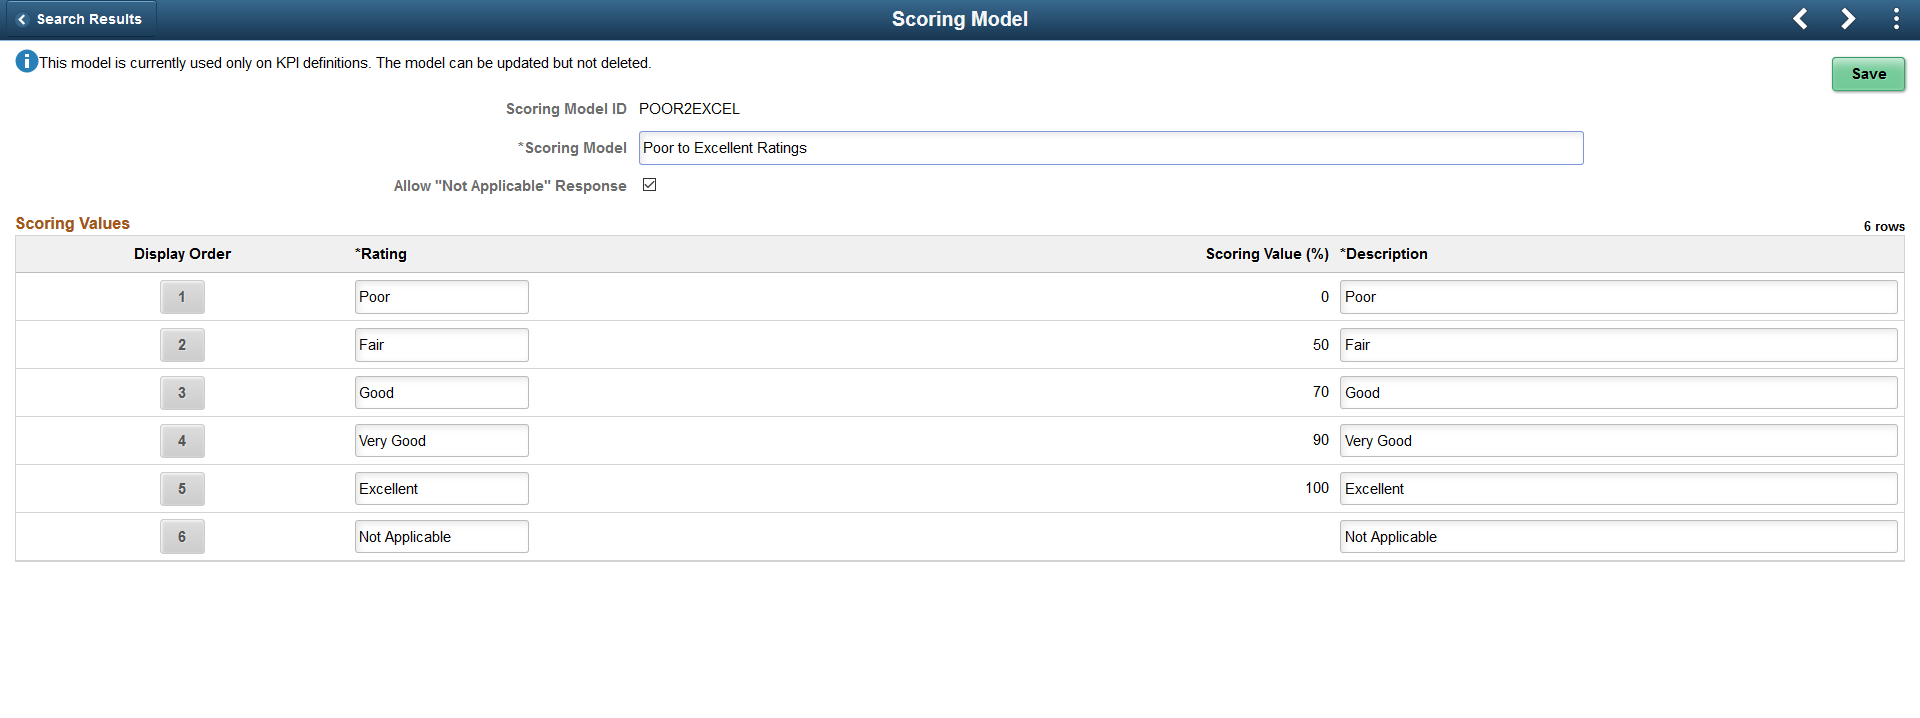
Task: Click the Display Order column header
Action: coord(182,254)
